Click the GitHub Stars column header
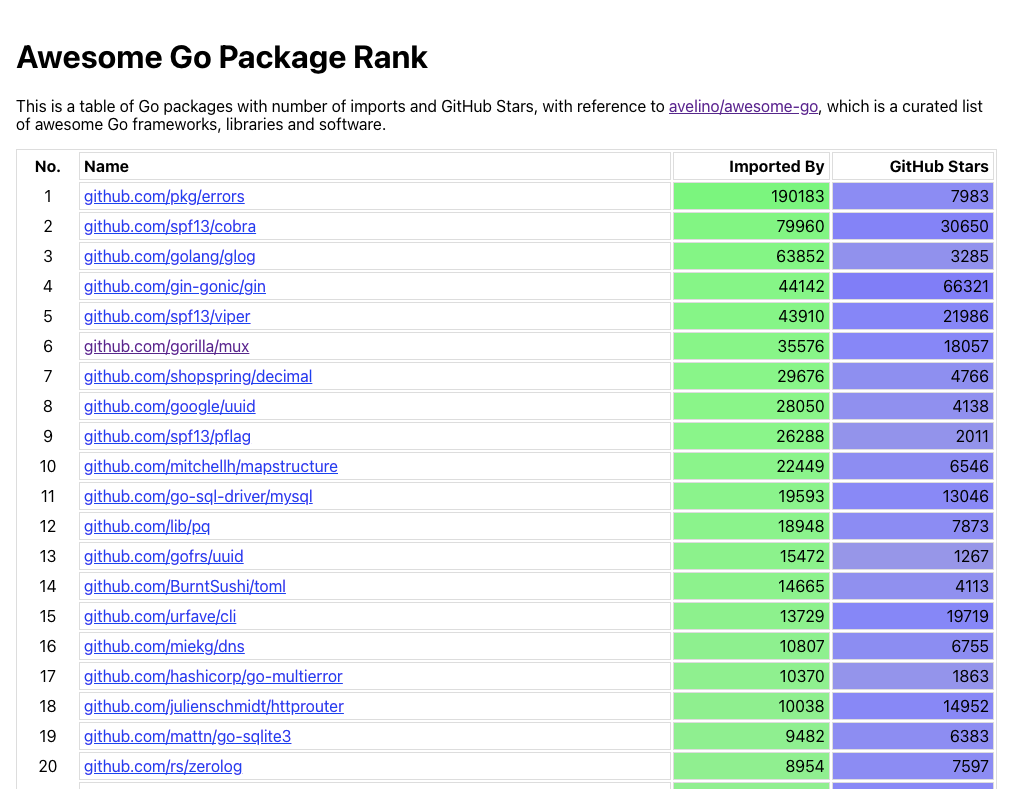1013x789 pixels. (936, 166)
